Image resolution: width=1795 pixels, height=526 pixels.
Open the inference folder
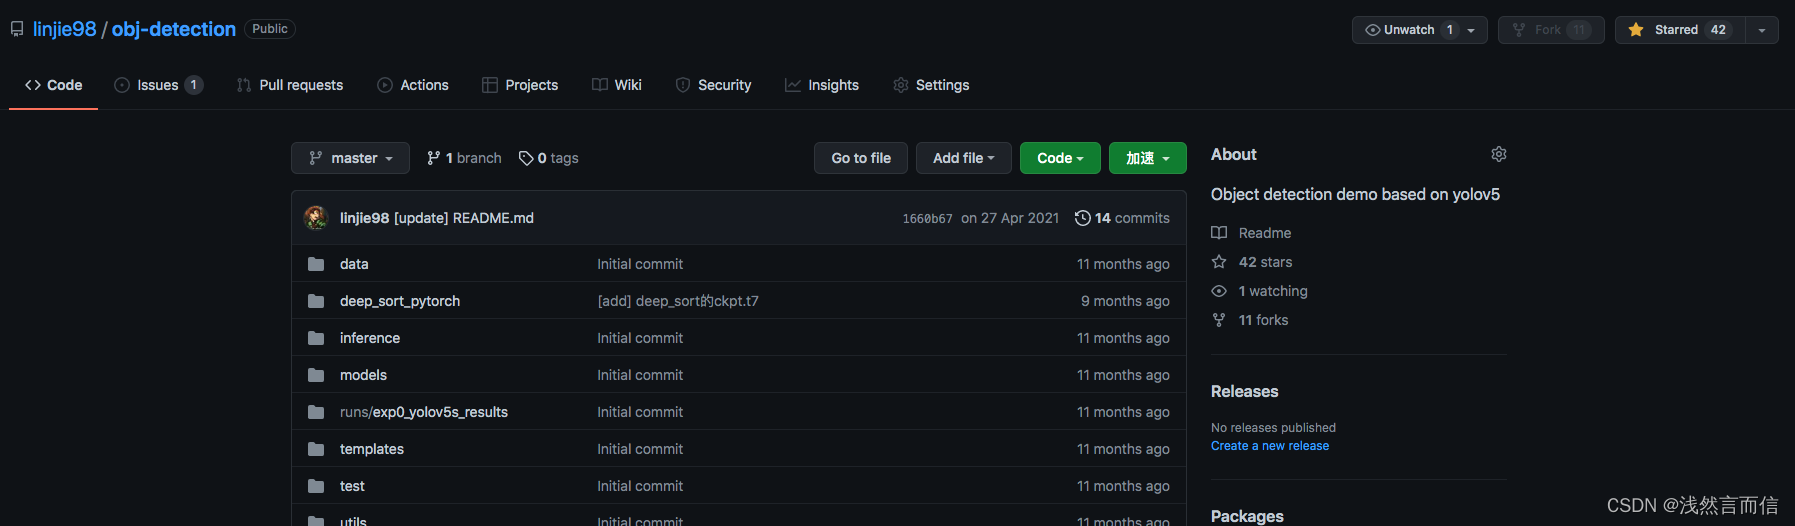(x=370, y=338)
